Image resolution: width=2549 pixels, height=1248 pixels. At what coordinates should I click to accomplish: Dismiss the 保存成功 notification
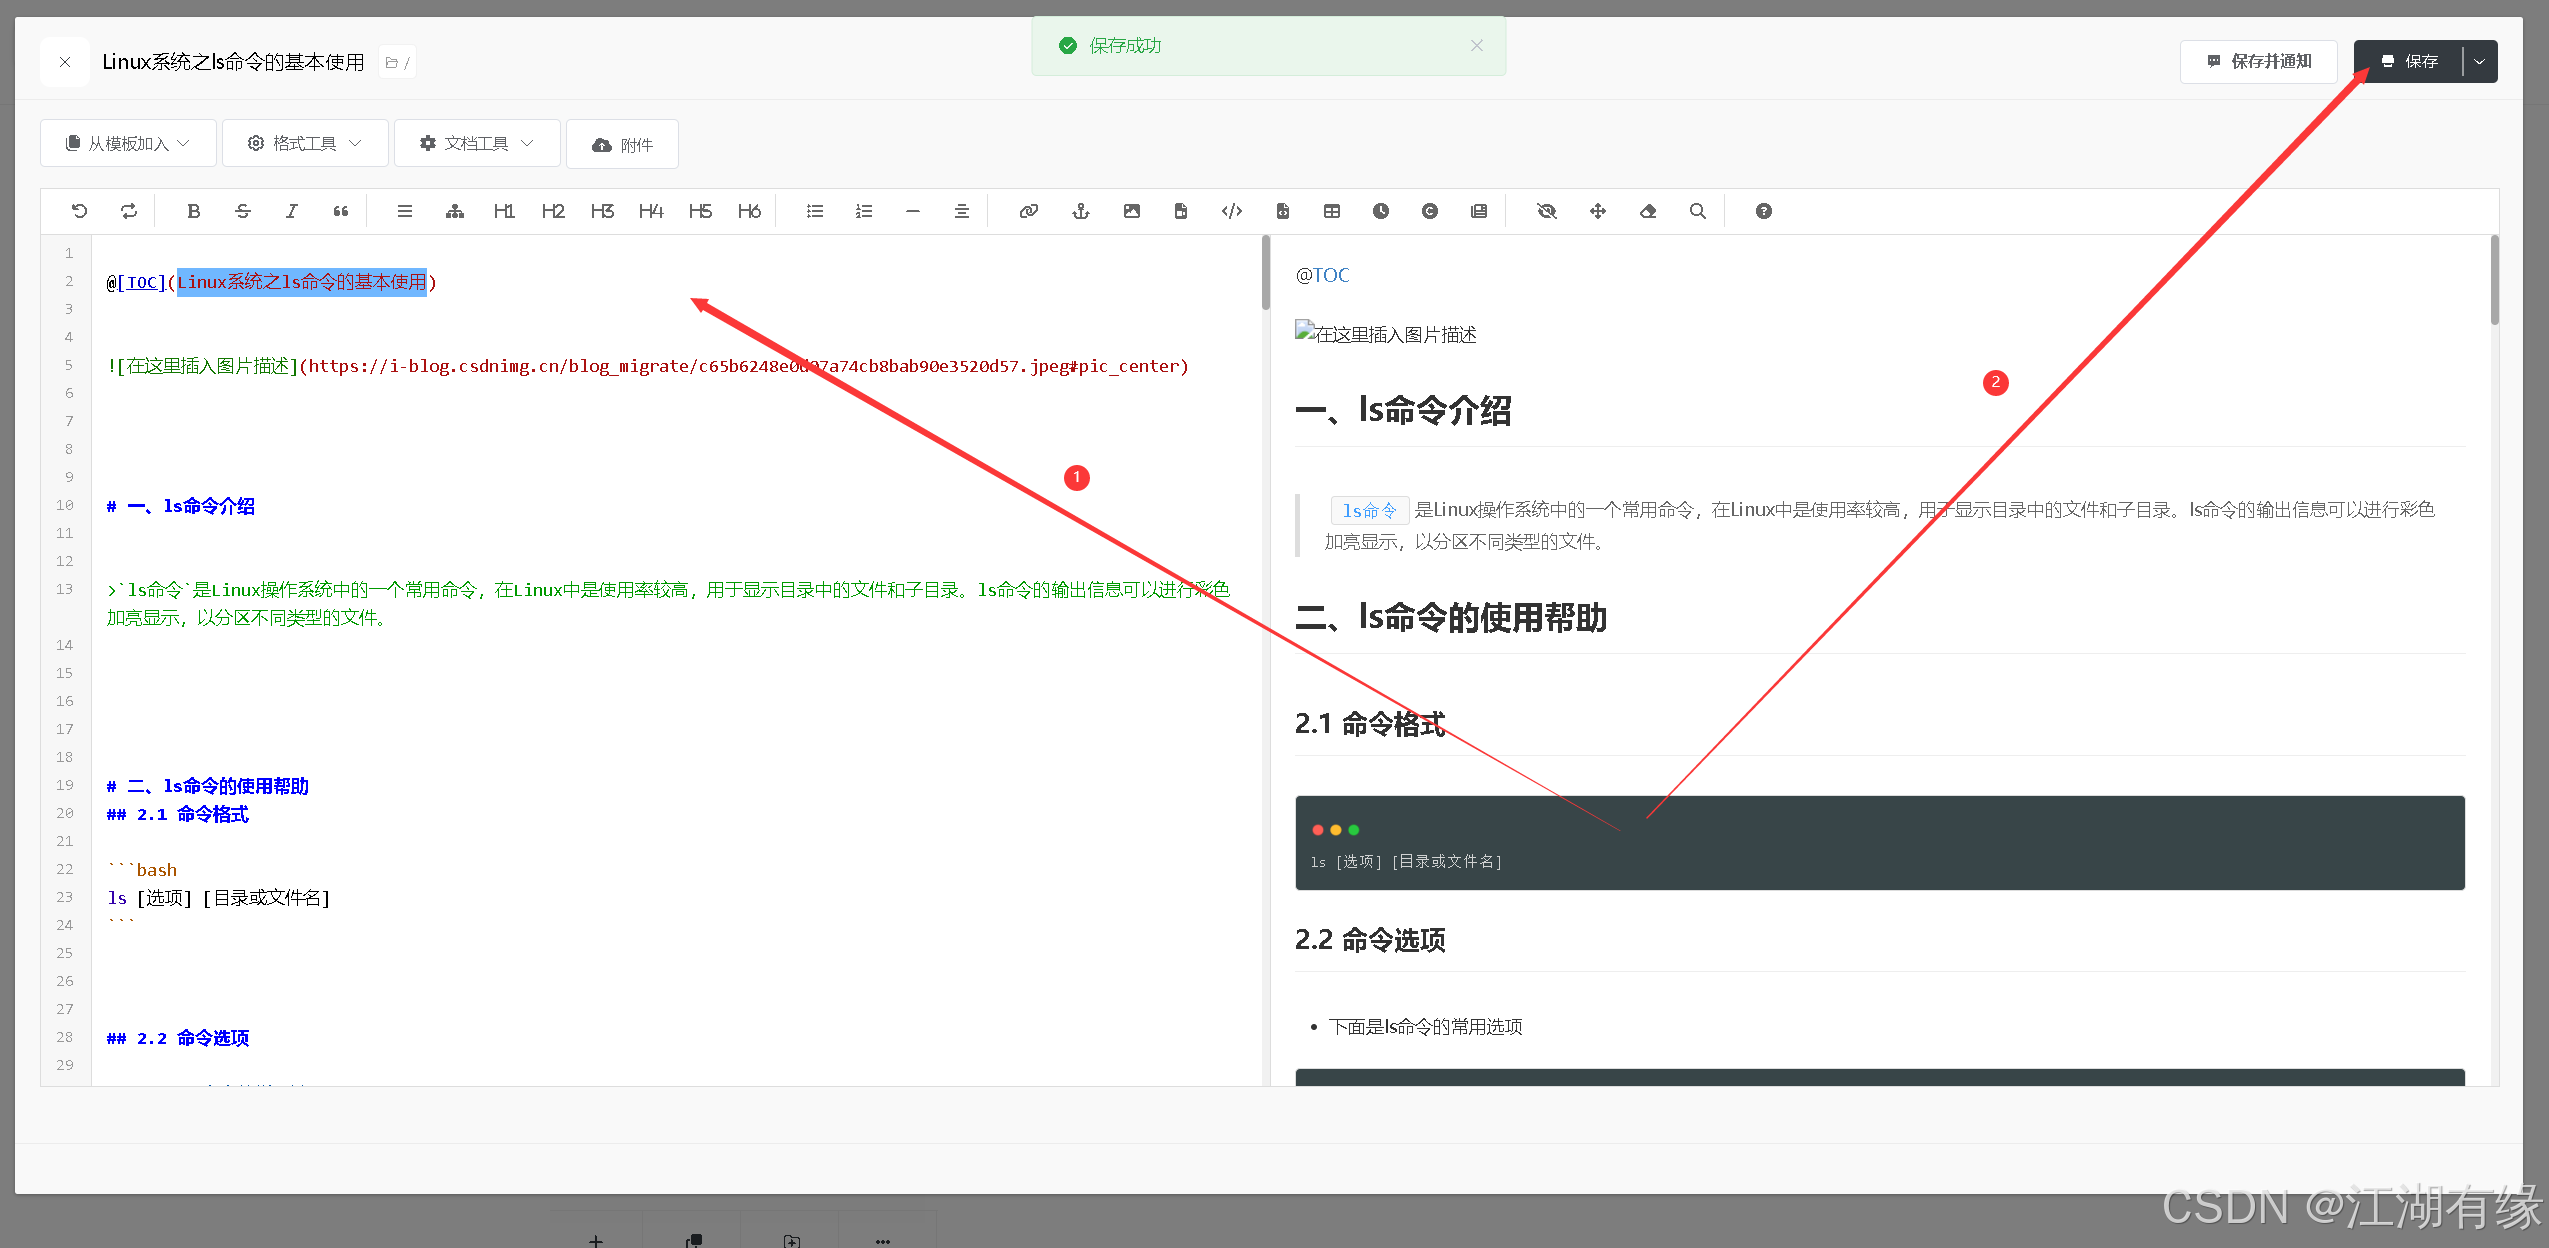tap(1477, 45)
